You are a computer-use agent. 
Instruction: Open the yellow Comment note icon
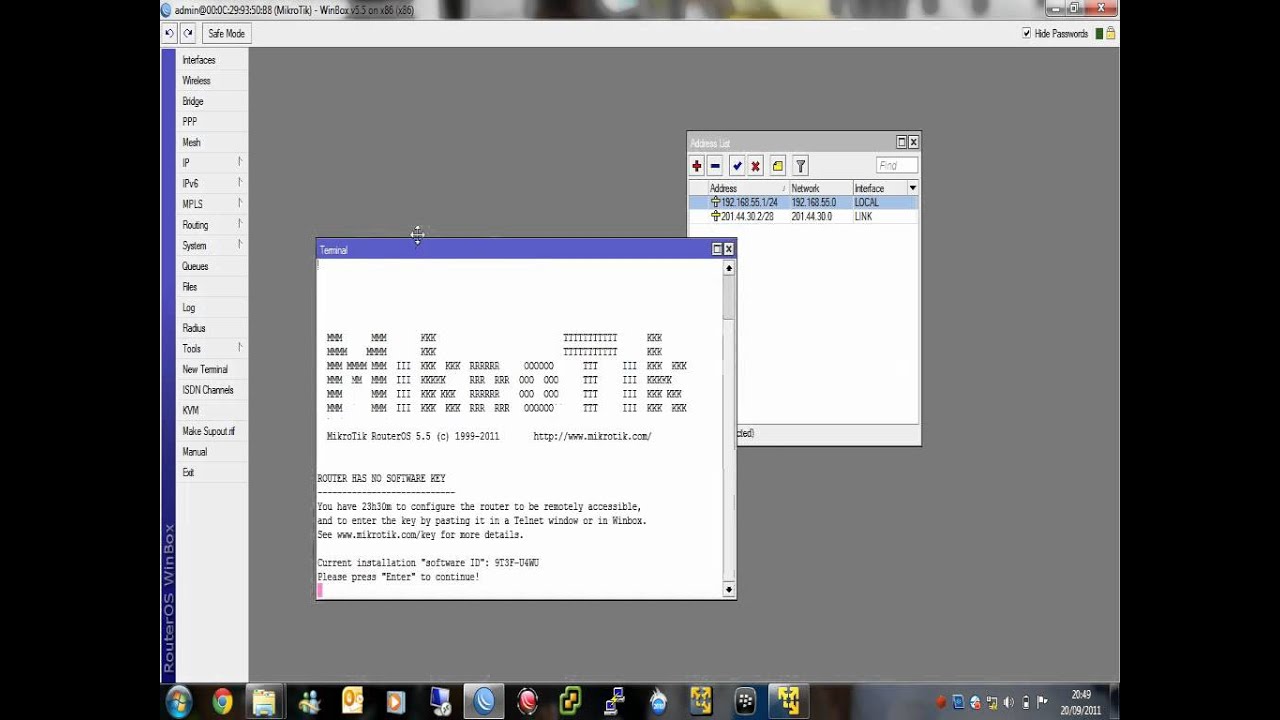coord(778,166)
